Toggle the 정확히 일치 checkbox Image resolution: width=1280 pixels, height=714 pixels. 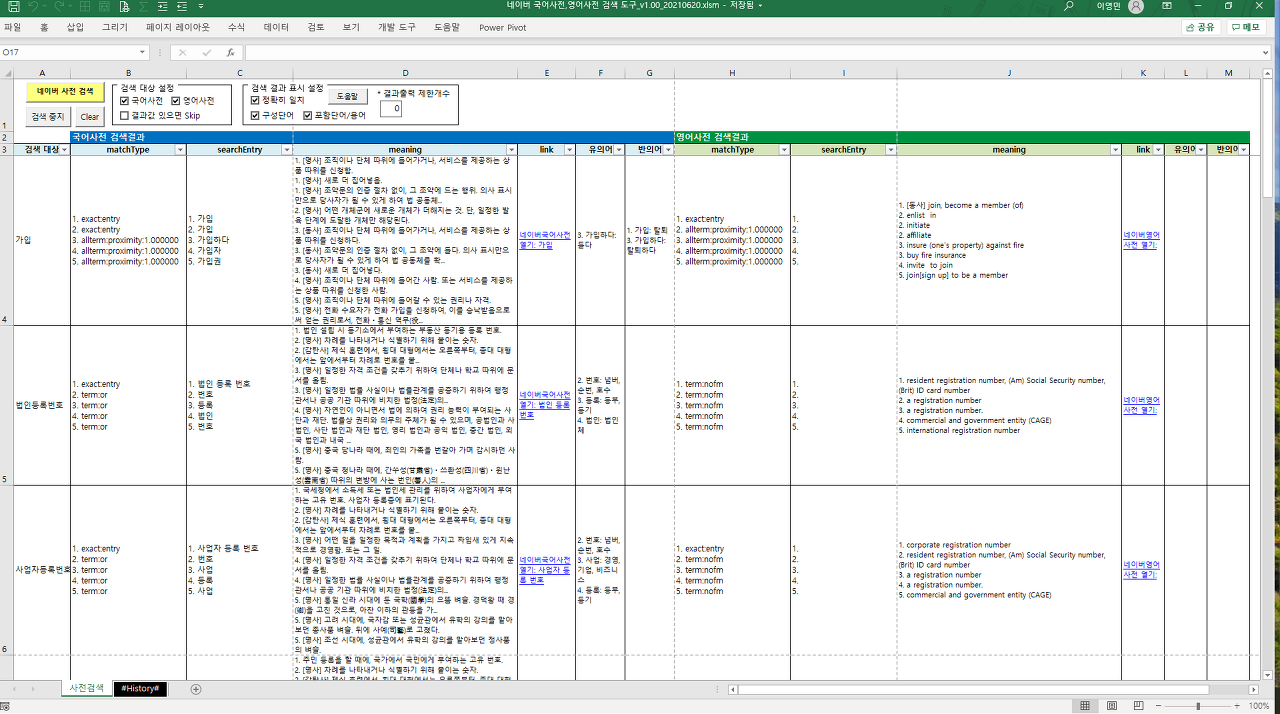pyautogui.click(x=254, y=100)
